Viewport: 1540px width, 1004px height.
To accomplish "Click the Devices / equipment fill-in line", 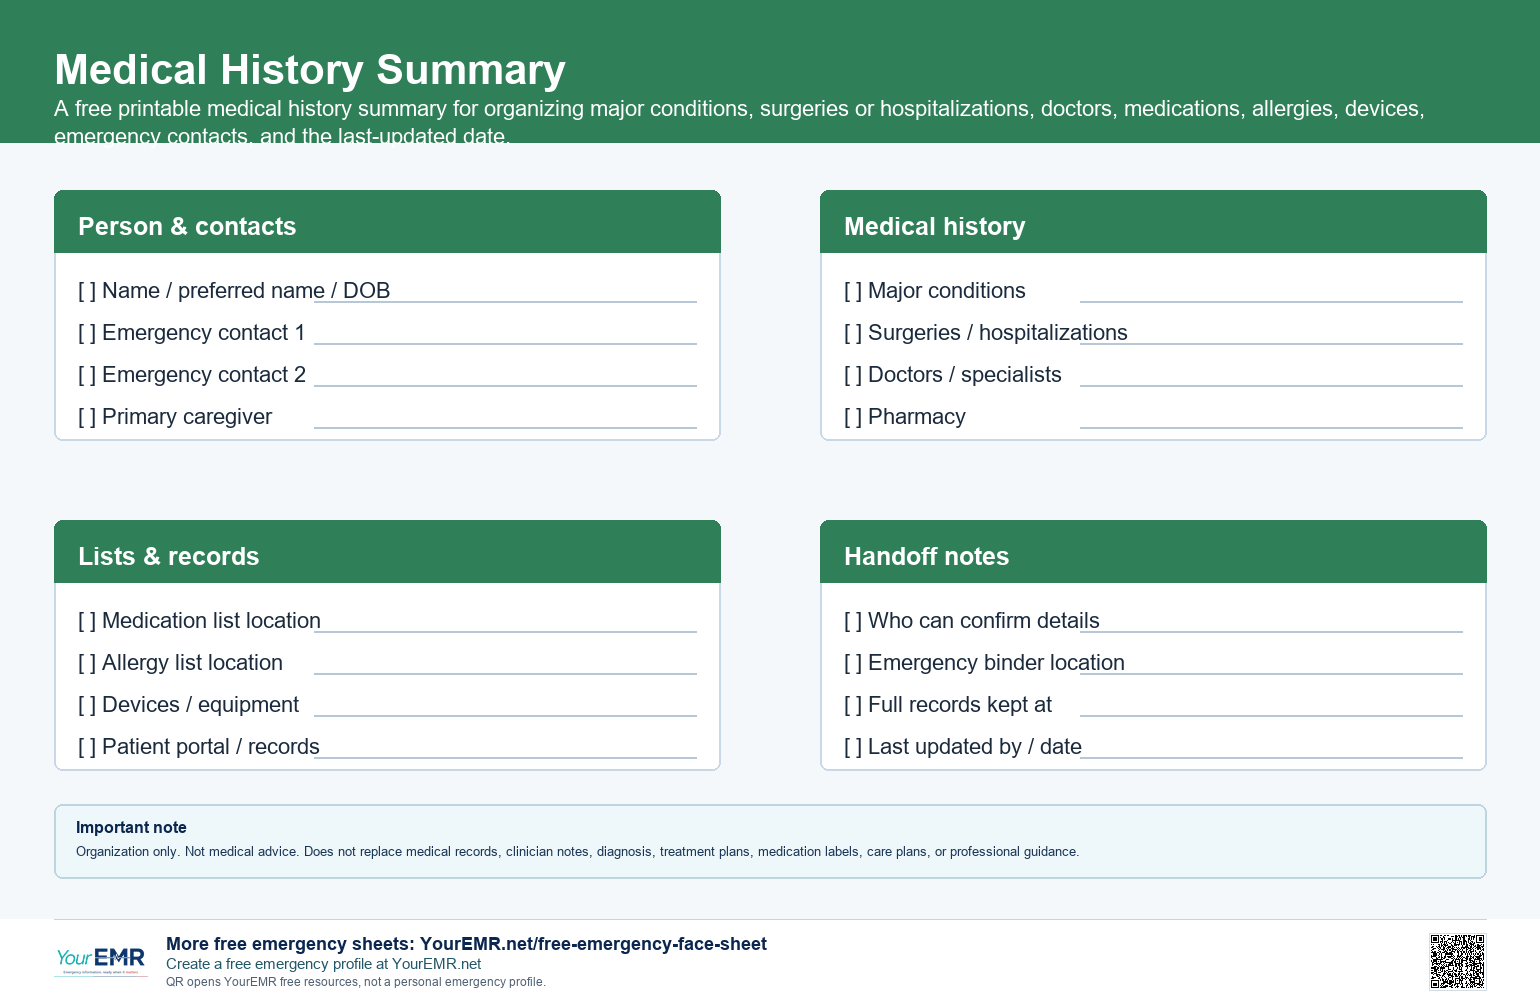I will [x=505, y=715].
